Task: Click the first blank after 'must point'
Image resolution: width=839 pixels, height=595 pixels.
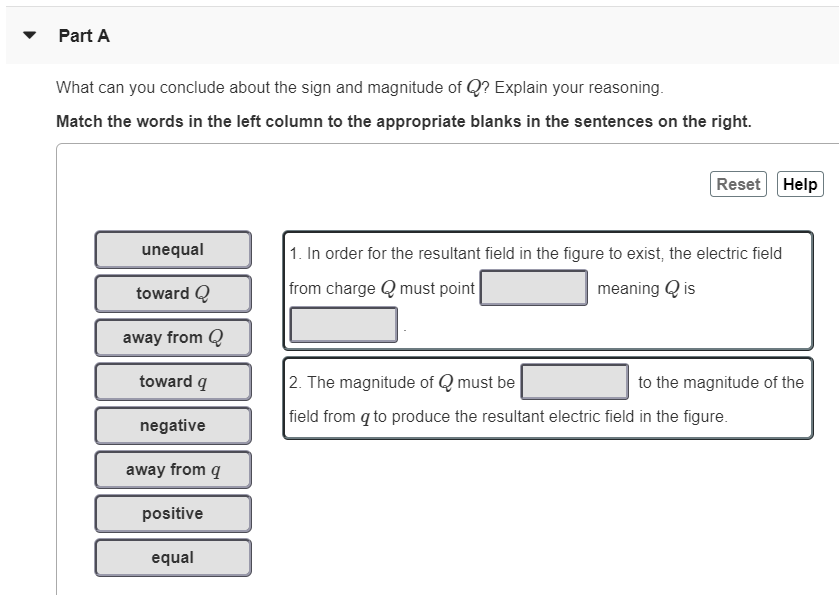Action: 534,287
